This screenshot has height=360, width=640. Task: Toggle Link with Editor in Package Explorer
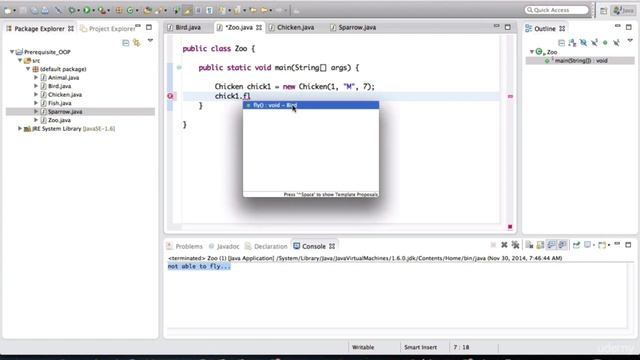[136, 43]
